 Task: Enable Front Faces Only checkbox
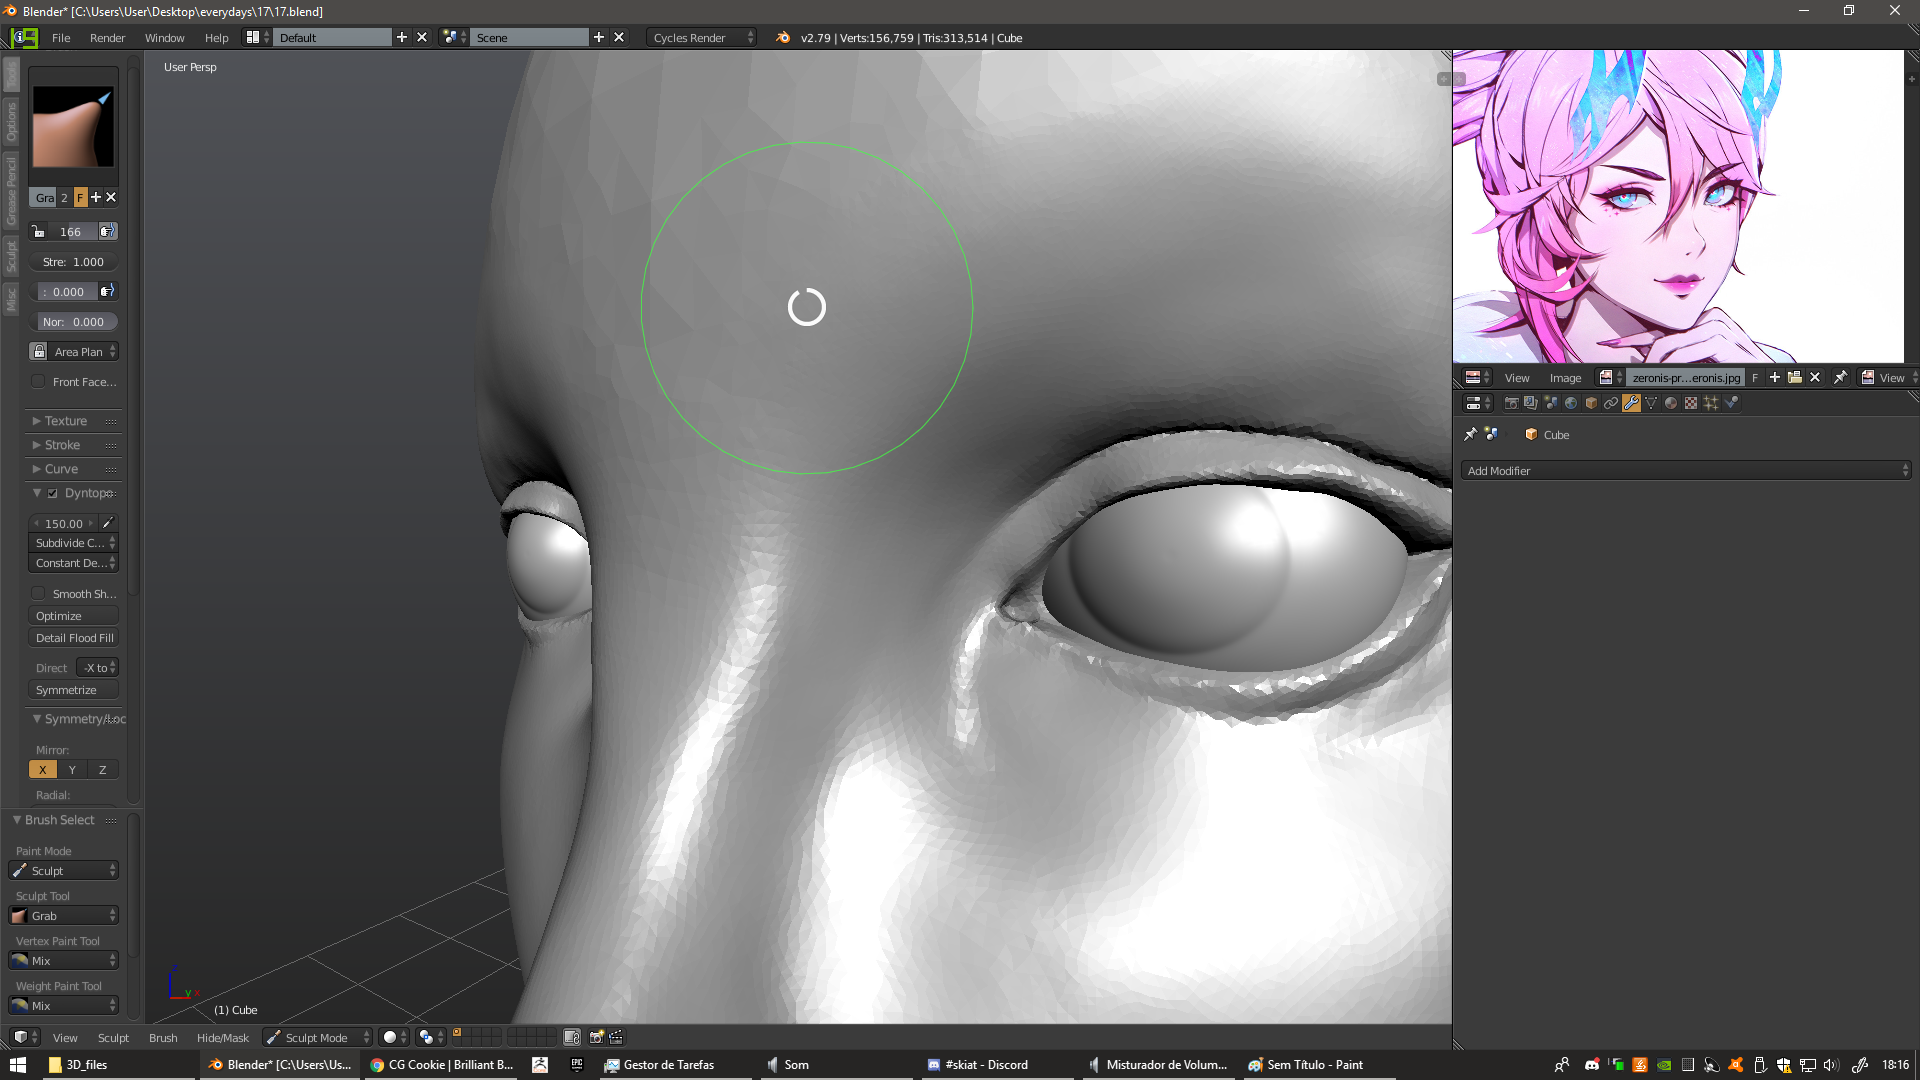38,381
